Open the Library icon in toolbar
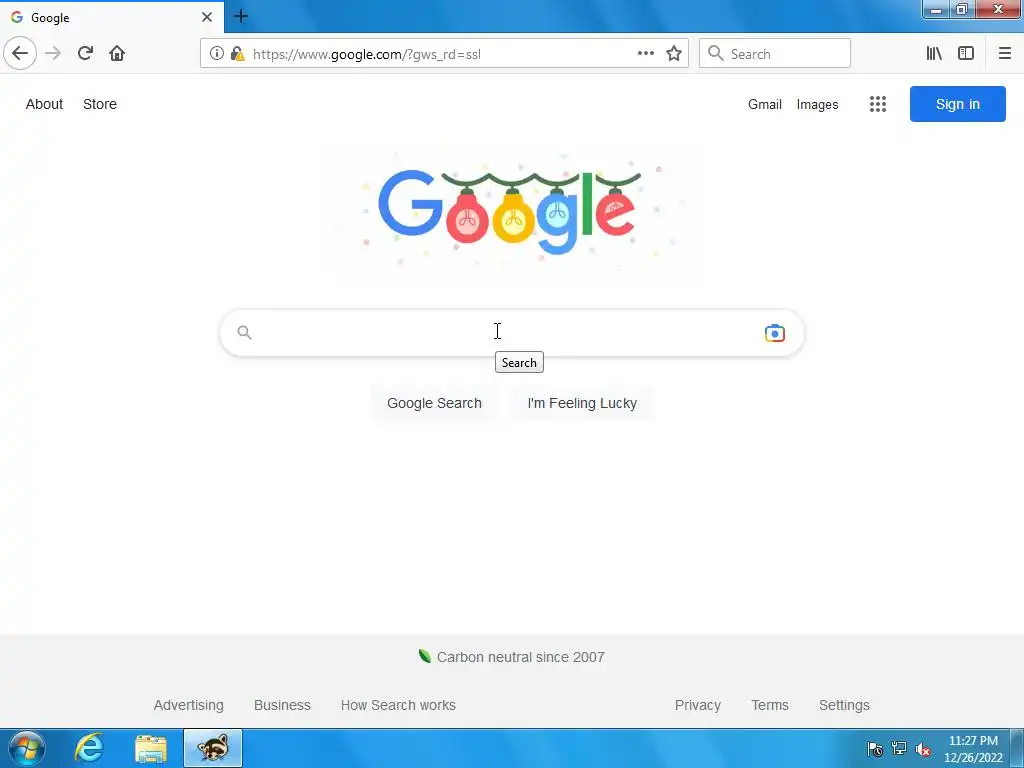The image size is (1024, 768). pos(934,54)
